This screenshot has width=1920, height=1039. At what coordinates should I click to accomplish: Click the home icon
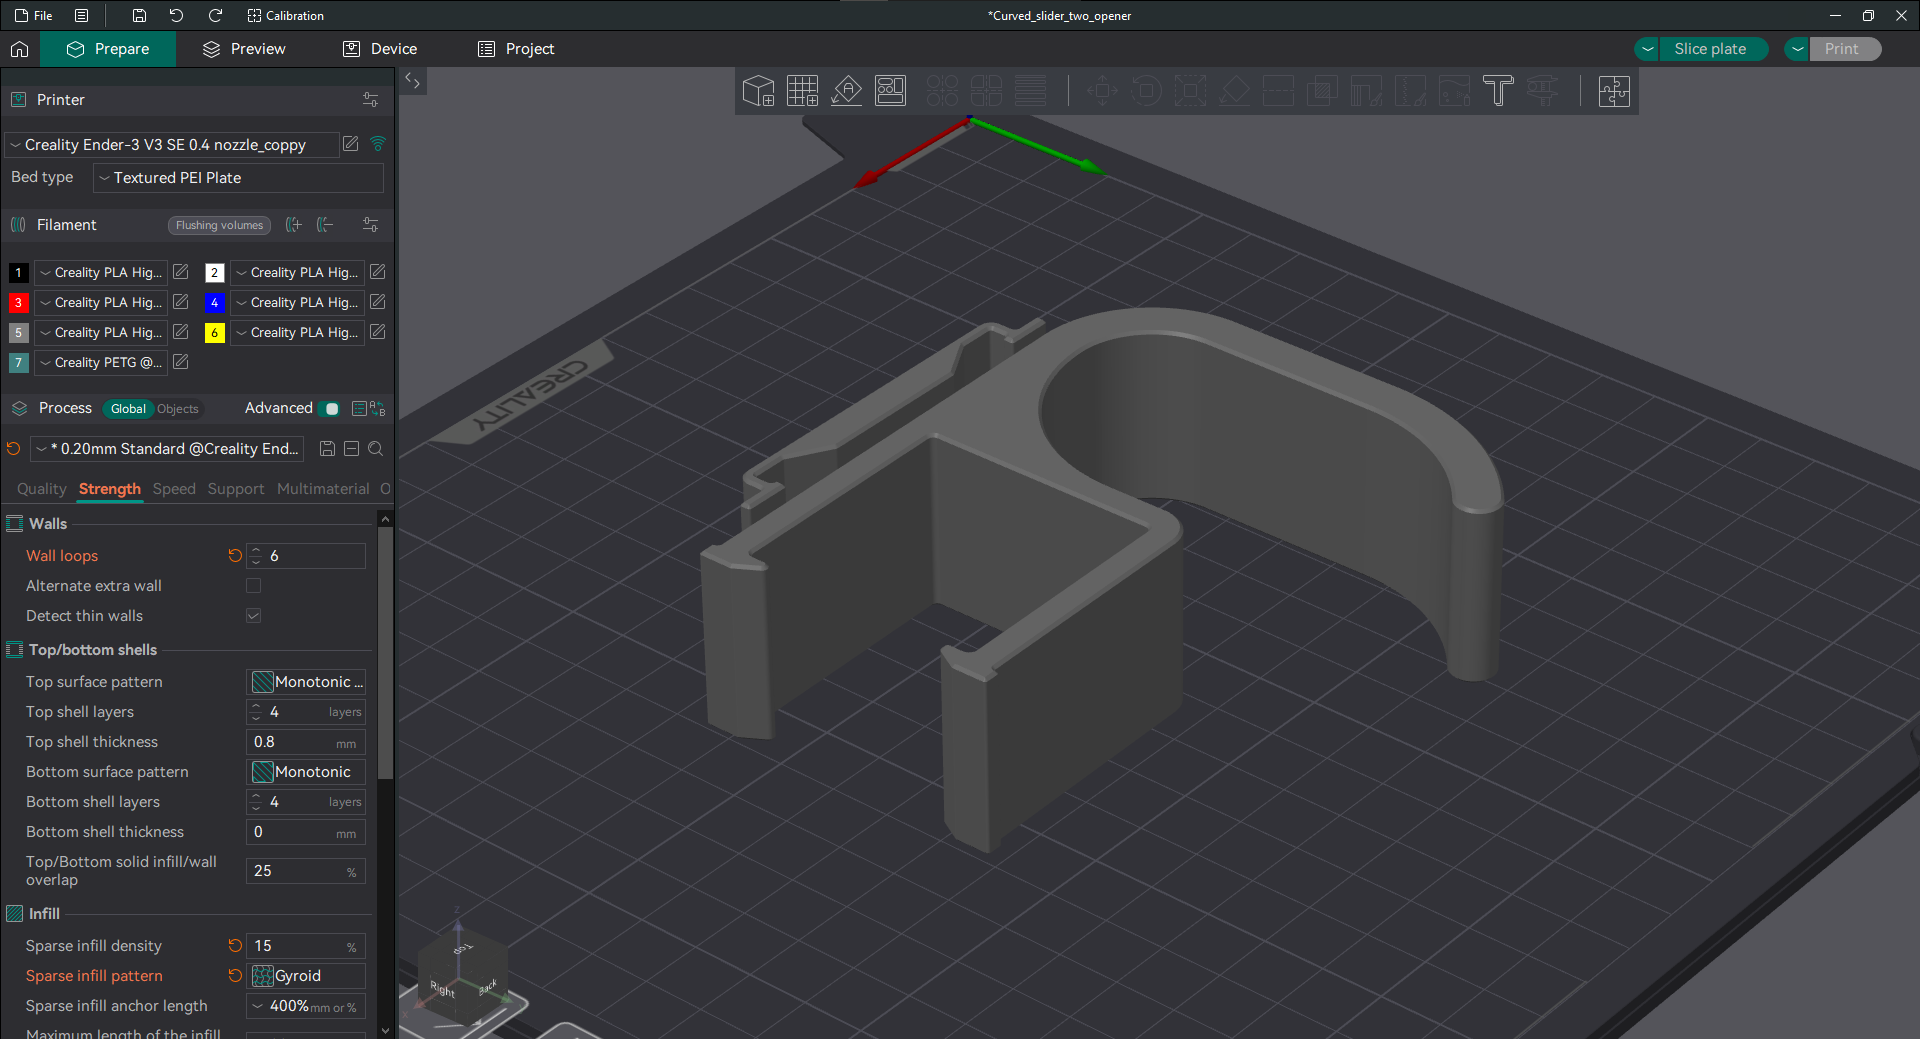pyautogui.click(x=20, y=49)
